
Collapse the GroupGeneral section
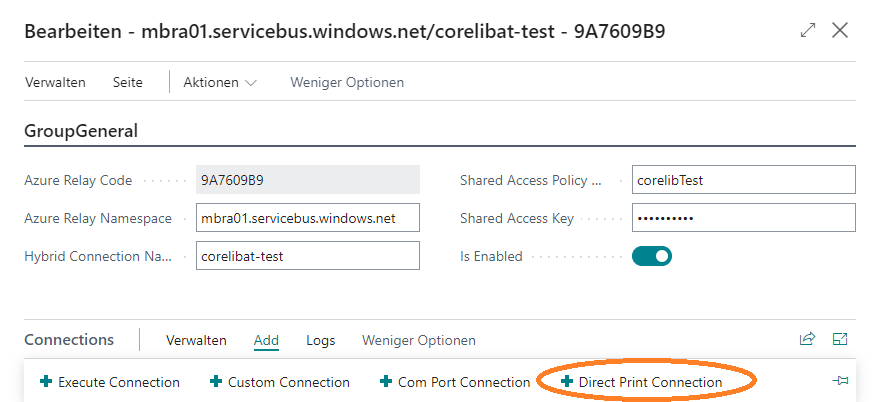[81, 130]
